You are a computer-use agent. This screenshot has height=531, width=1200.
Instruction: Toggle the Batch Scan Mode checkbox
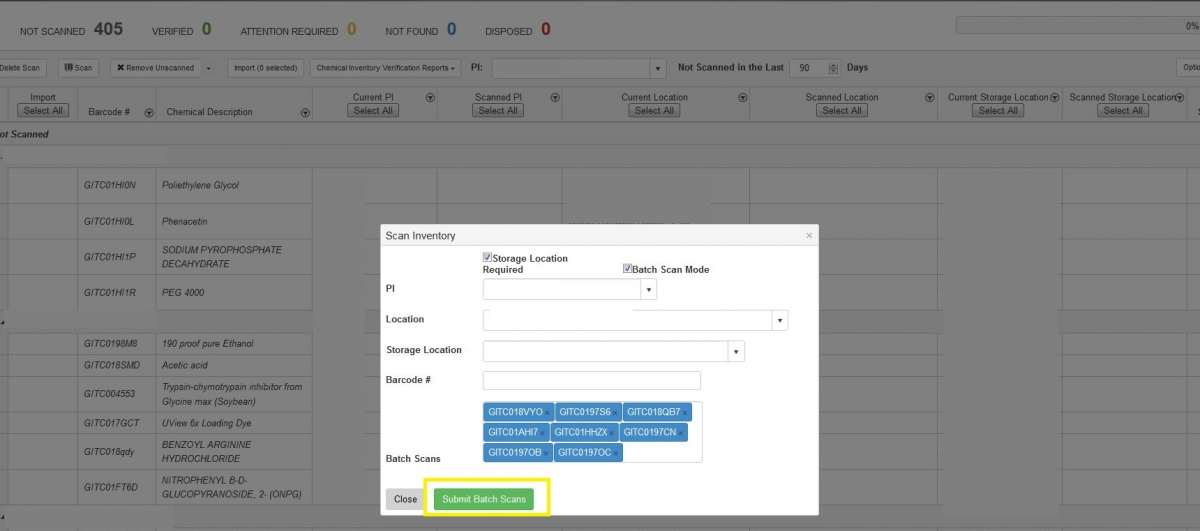(627, 268)
